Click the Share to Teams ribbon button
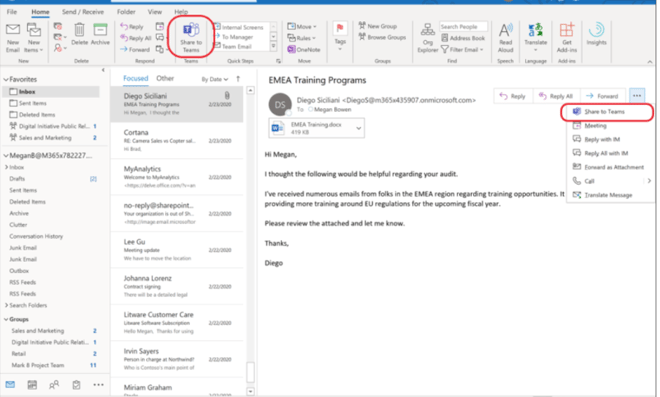Image resolution: width=660 pixels, height=397 pixels. tap(191, 38)
